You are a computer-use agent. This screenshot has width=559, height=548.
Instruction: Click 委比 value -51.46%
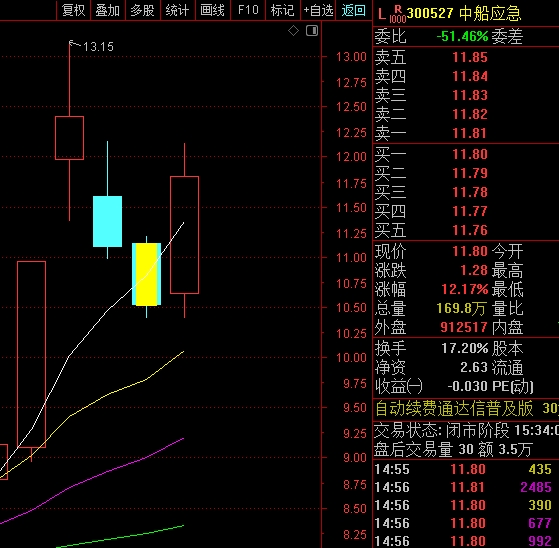[462, 36]
